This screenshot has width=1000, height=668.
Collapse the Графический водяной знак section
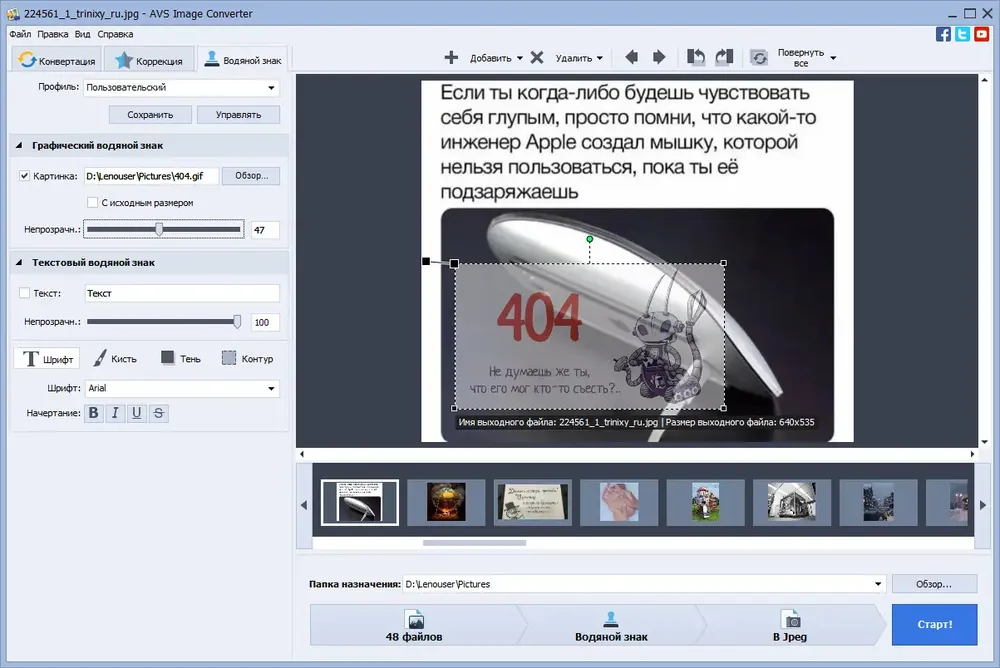pyautogui.click(x=19, y=145)
